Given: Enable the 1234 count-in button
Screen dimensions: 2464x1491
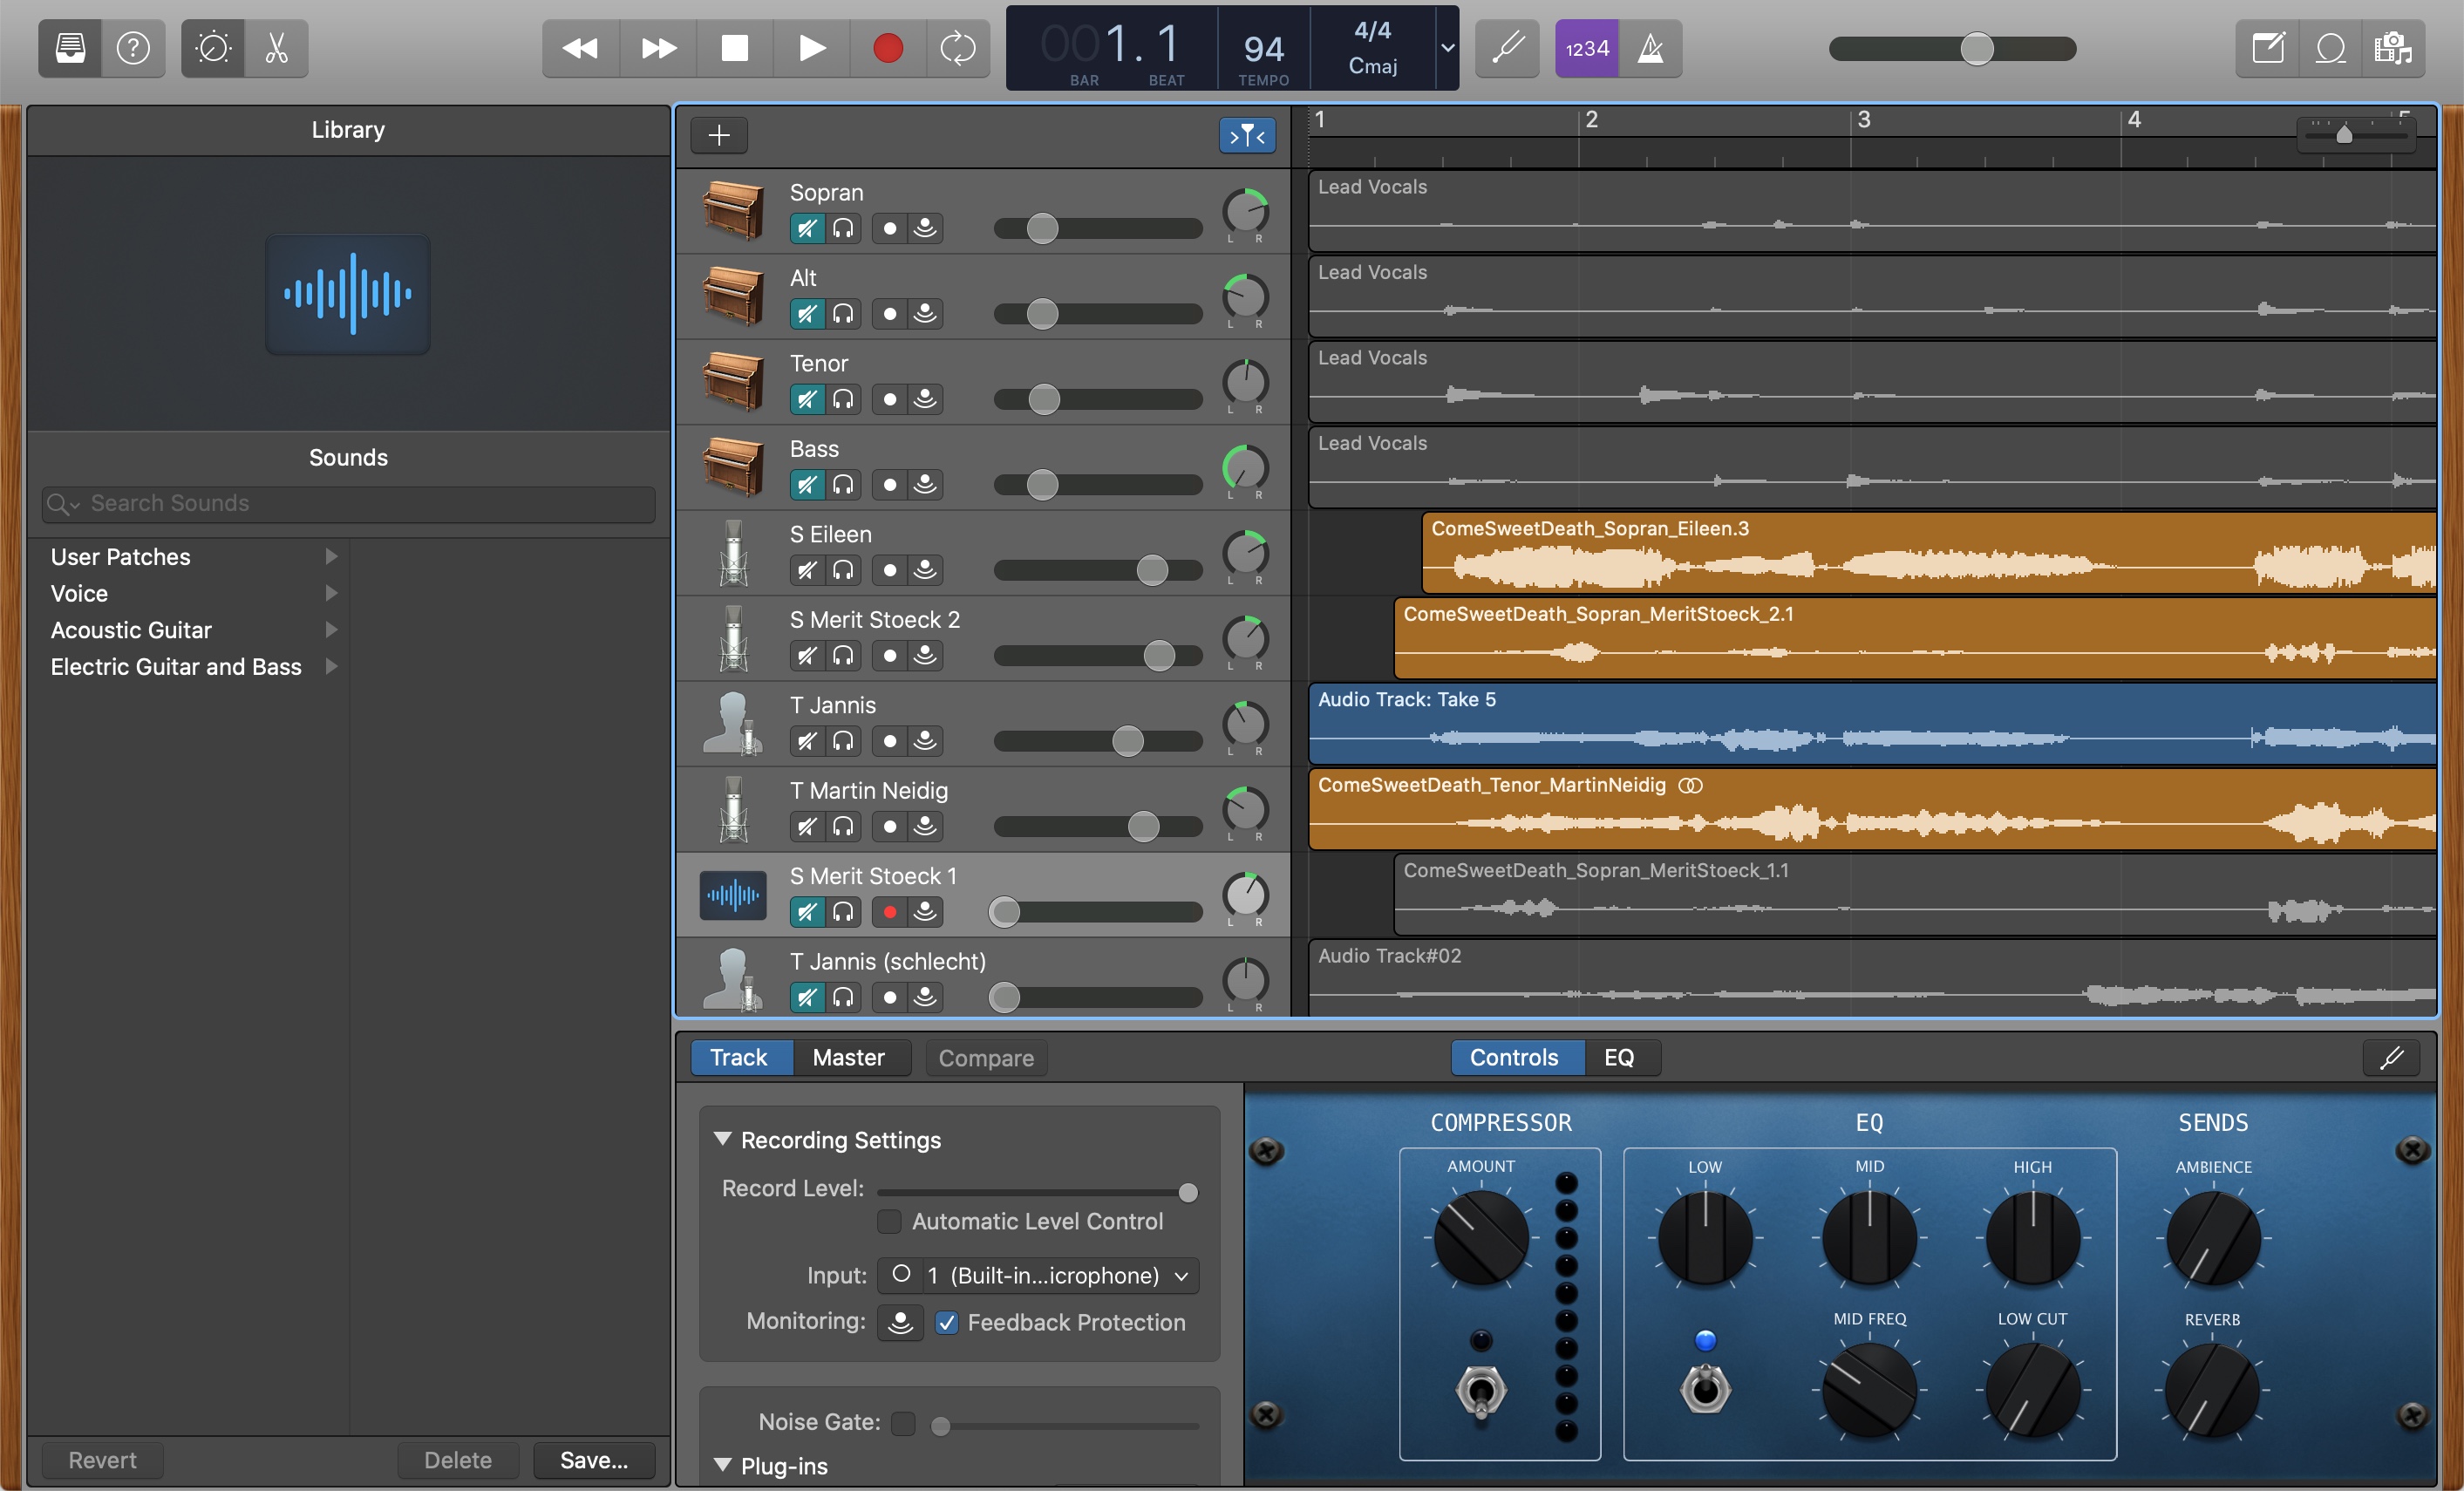Looking at the screenshot, I should point(1587,48).
